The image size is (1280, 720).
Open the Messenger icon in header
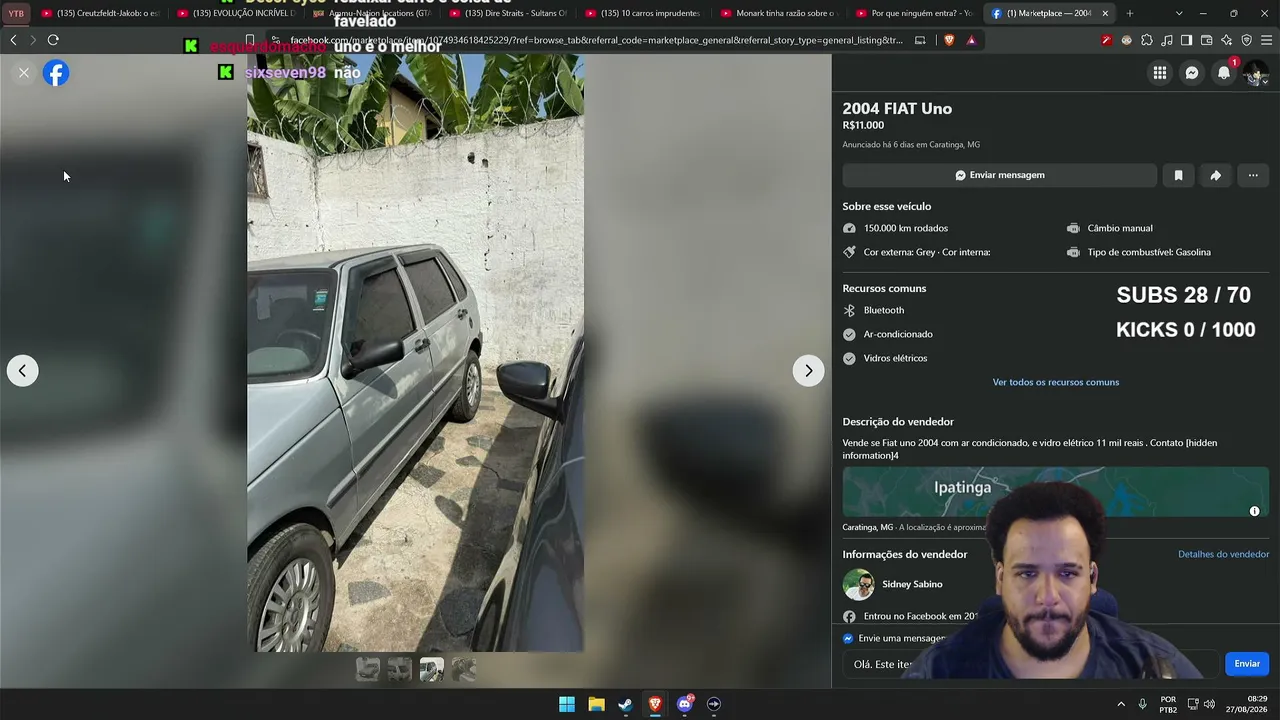(x=1192, y=73)
